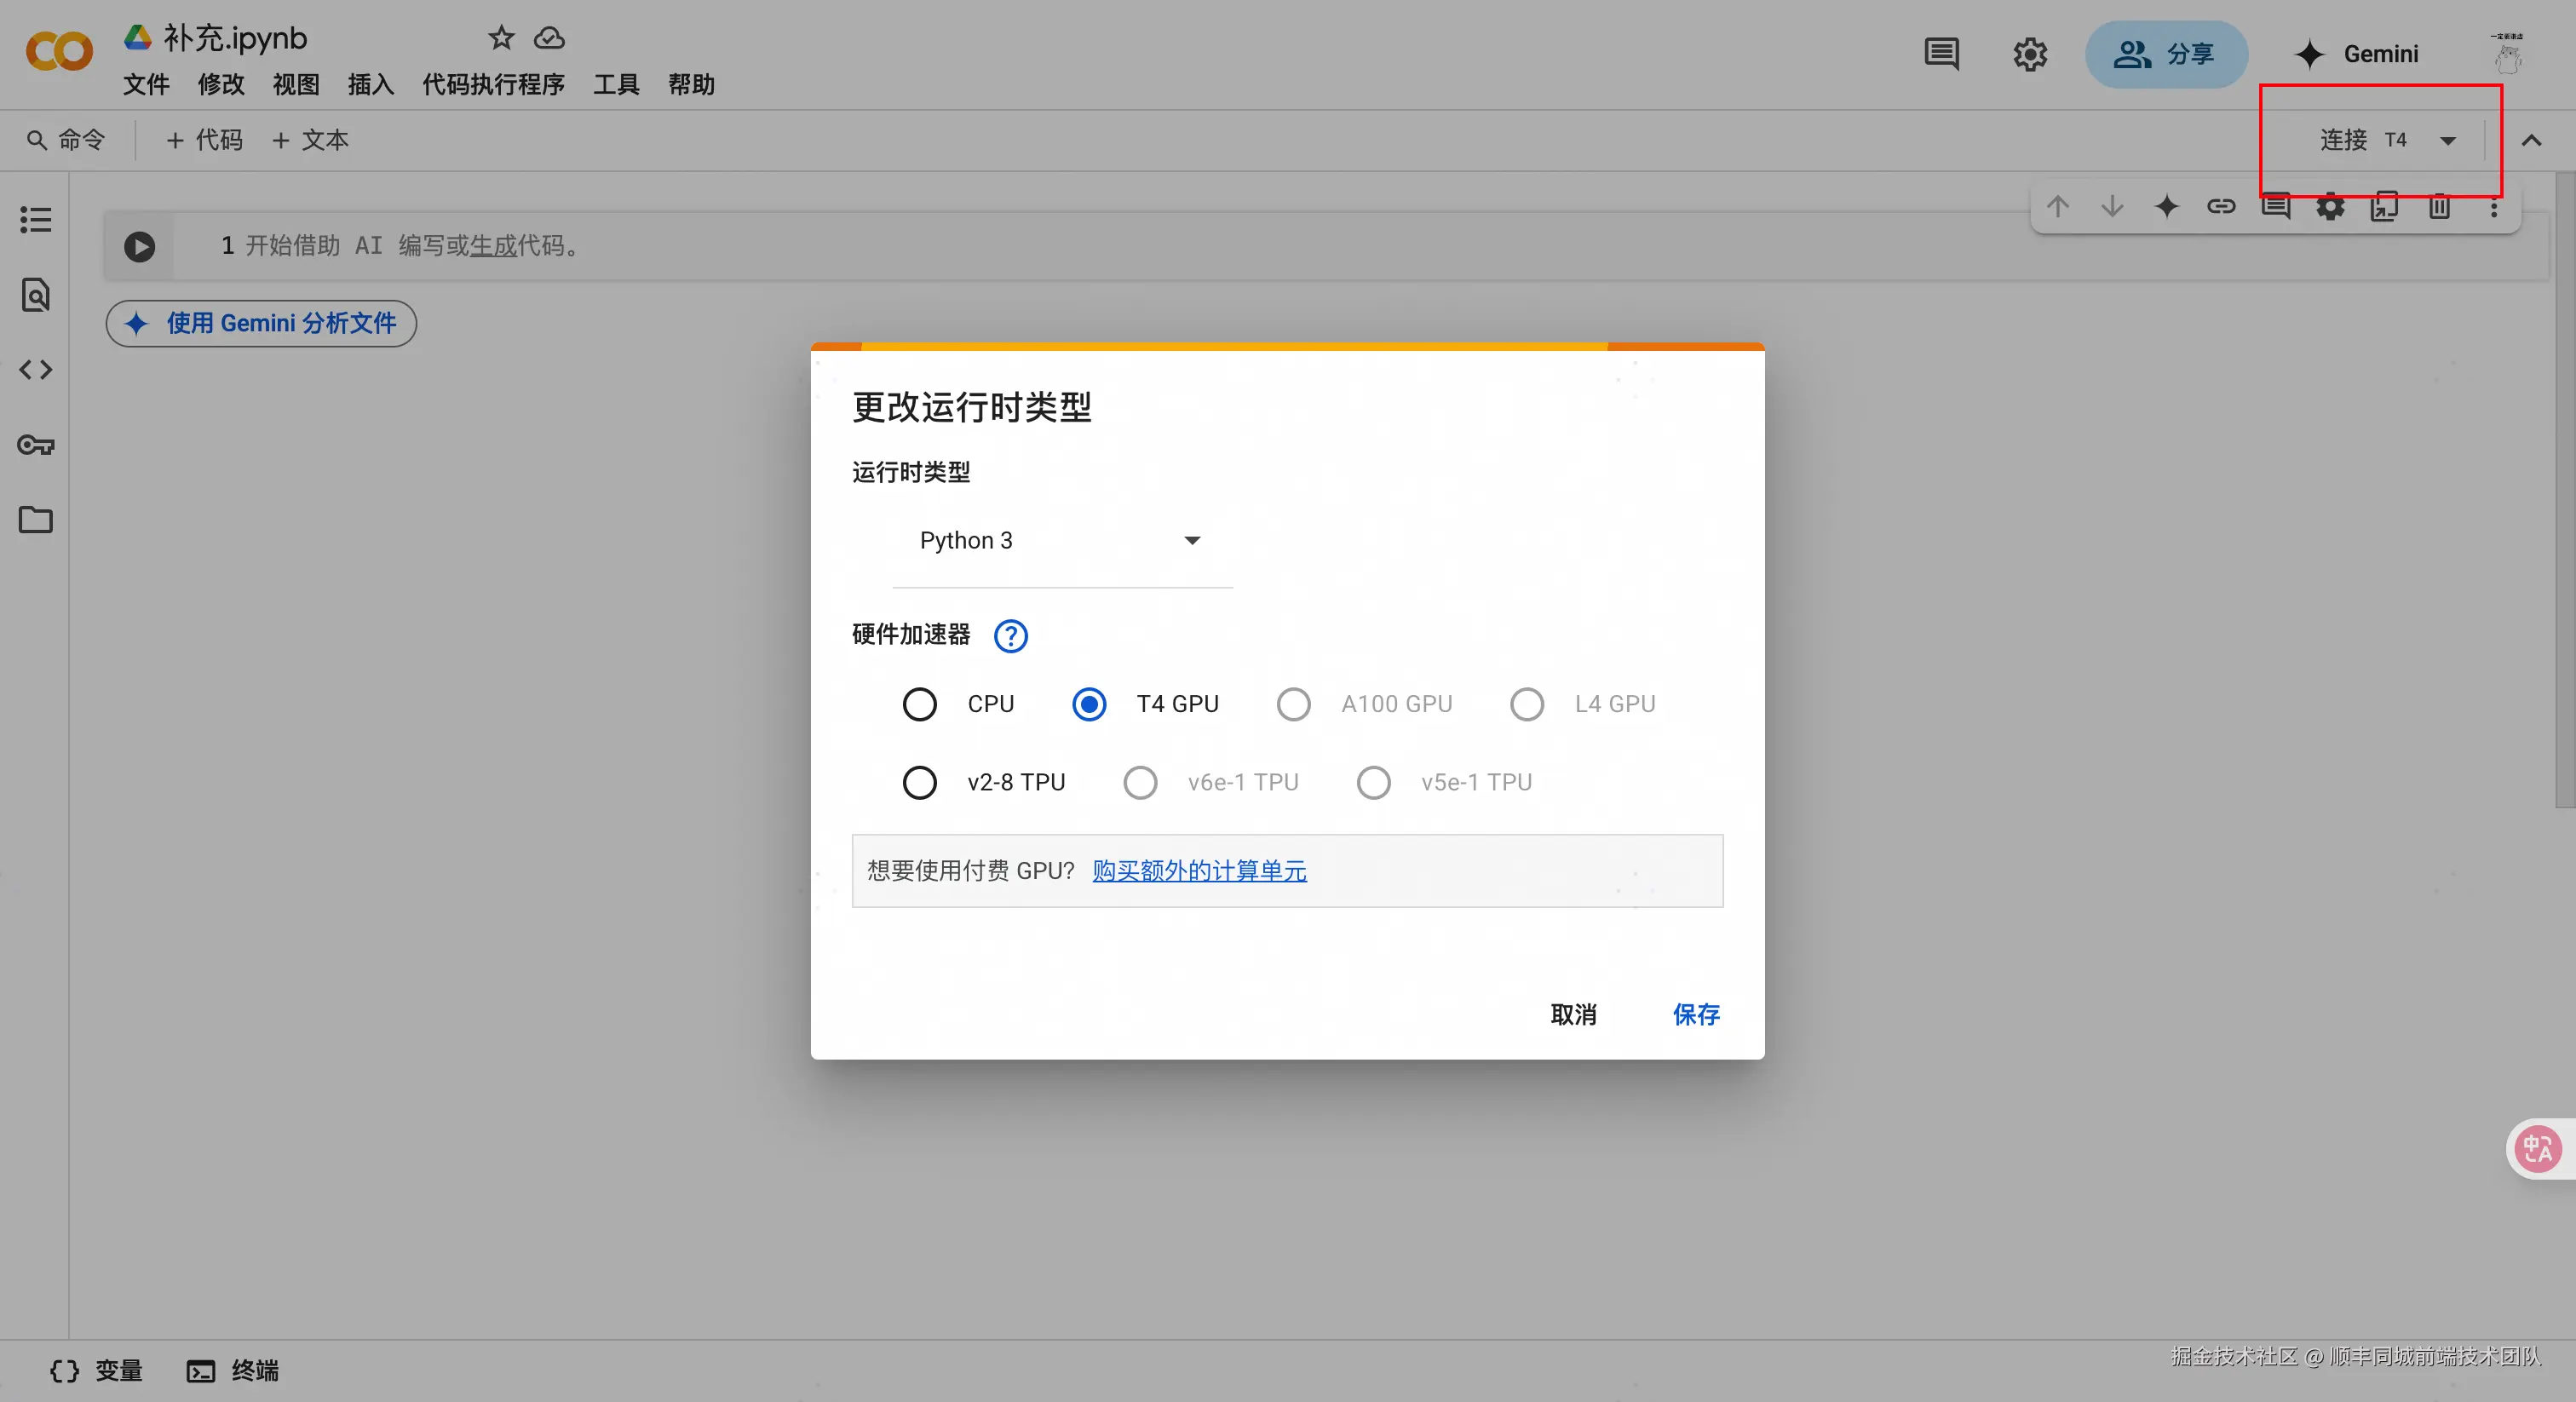Select L4 GPU hardware accelerator
The height and width of the screenshot is (1402, 2576).
(x=1527, y=704)
